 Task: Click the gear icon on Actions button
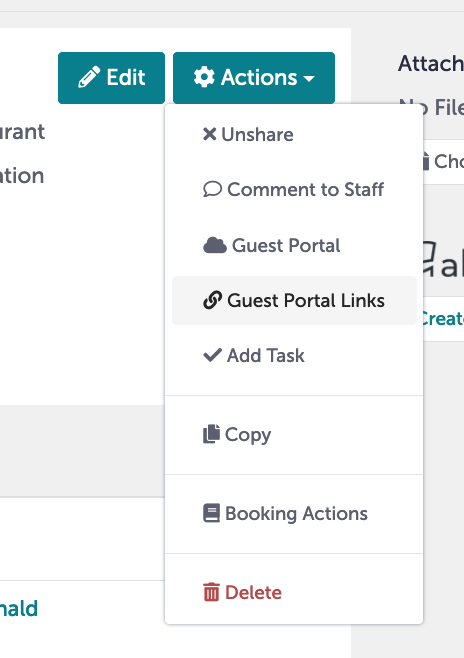point(204,77)
